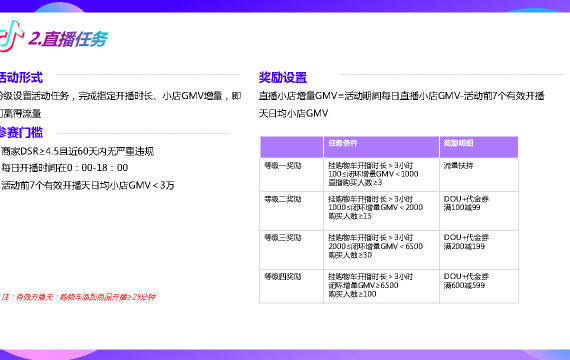Click the '奖励明细' table header
The height and width of the screenshot is (360, 570).
click(458, 143)
